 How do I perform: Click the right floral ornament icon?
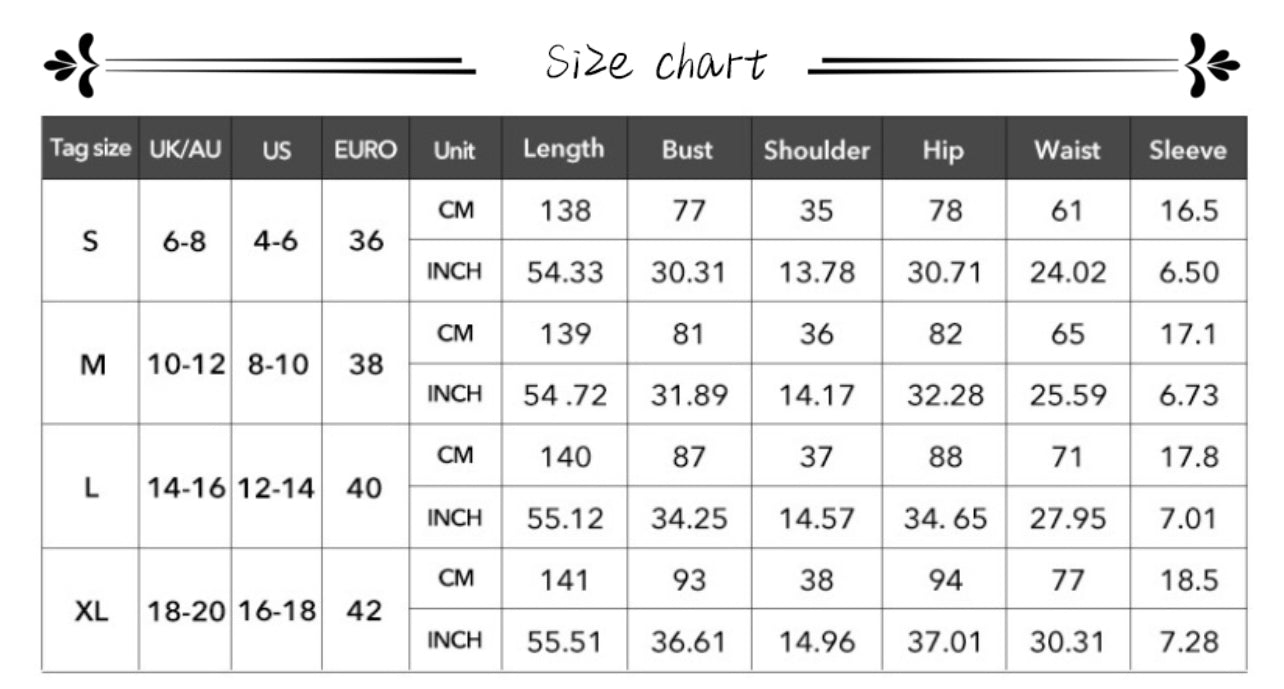[1211, 65]
